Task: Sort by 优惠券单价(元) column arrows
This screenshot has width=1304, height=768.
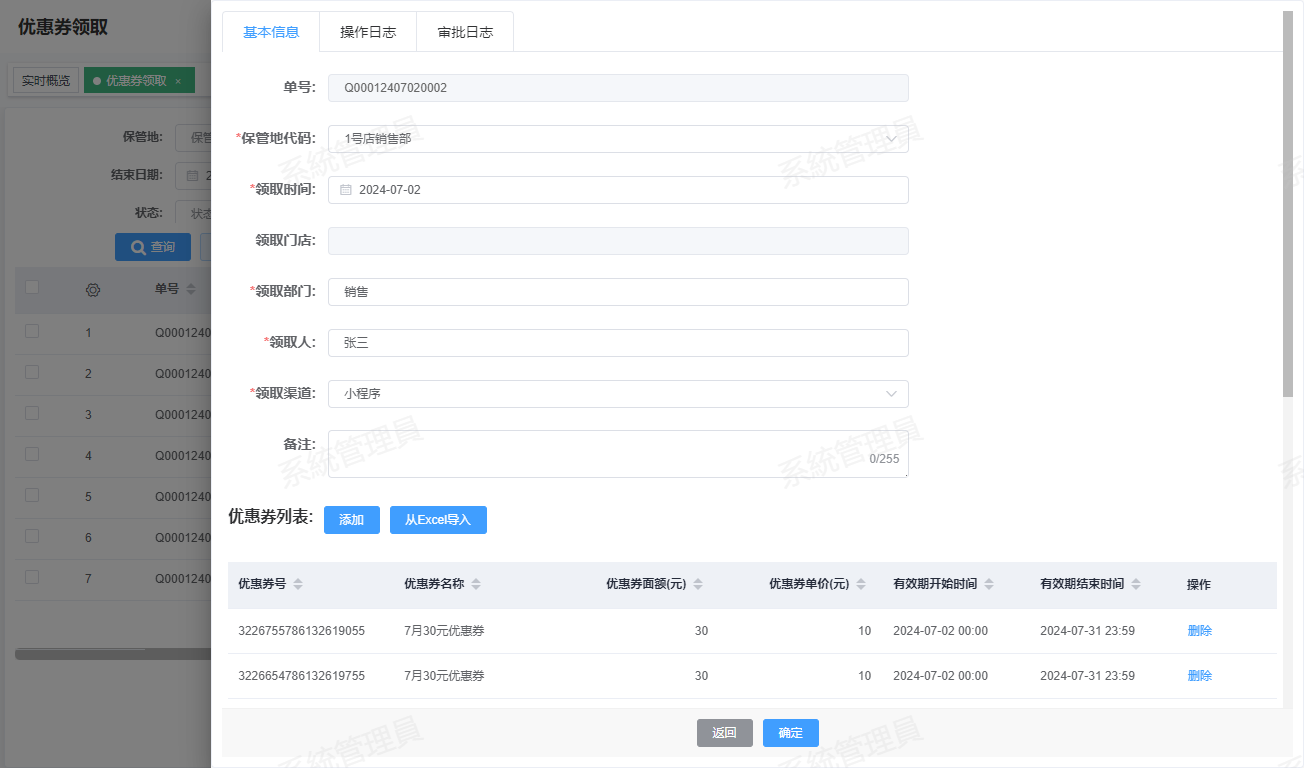Action: coord(861,584)
